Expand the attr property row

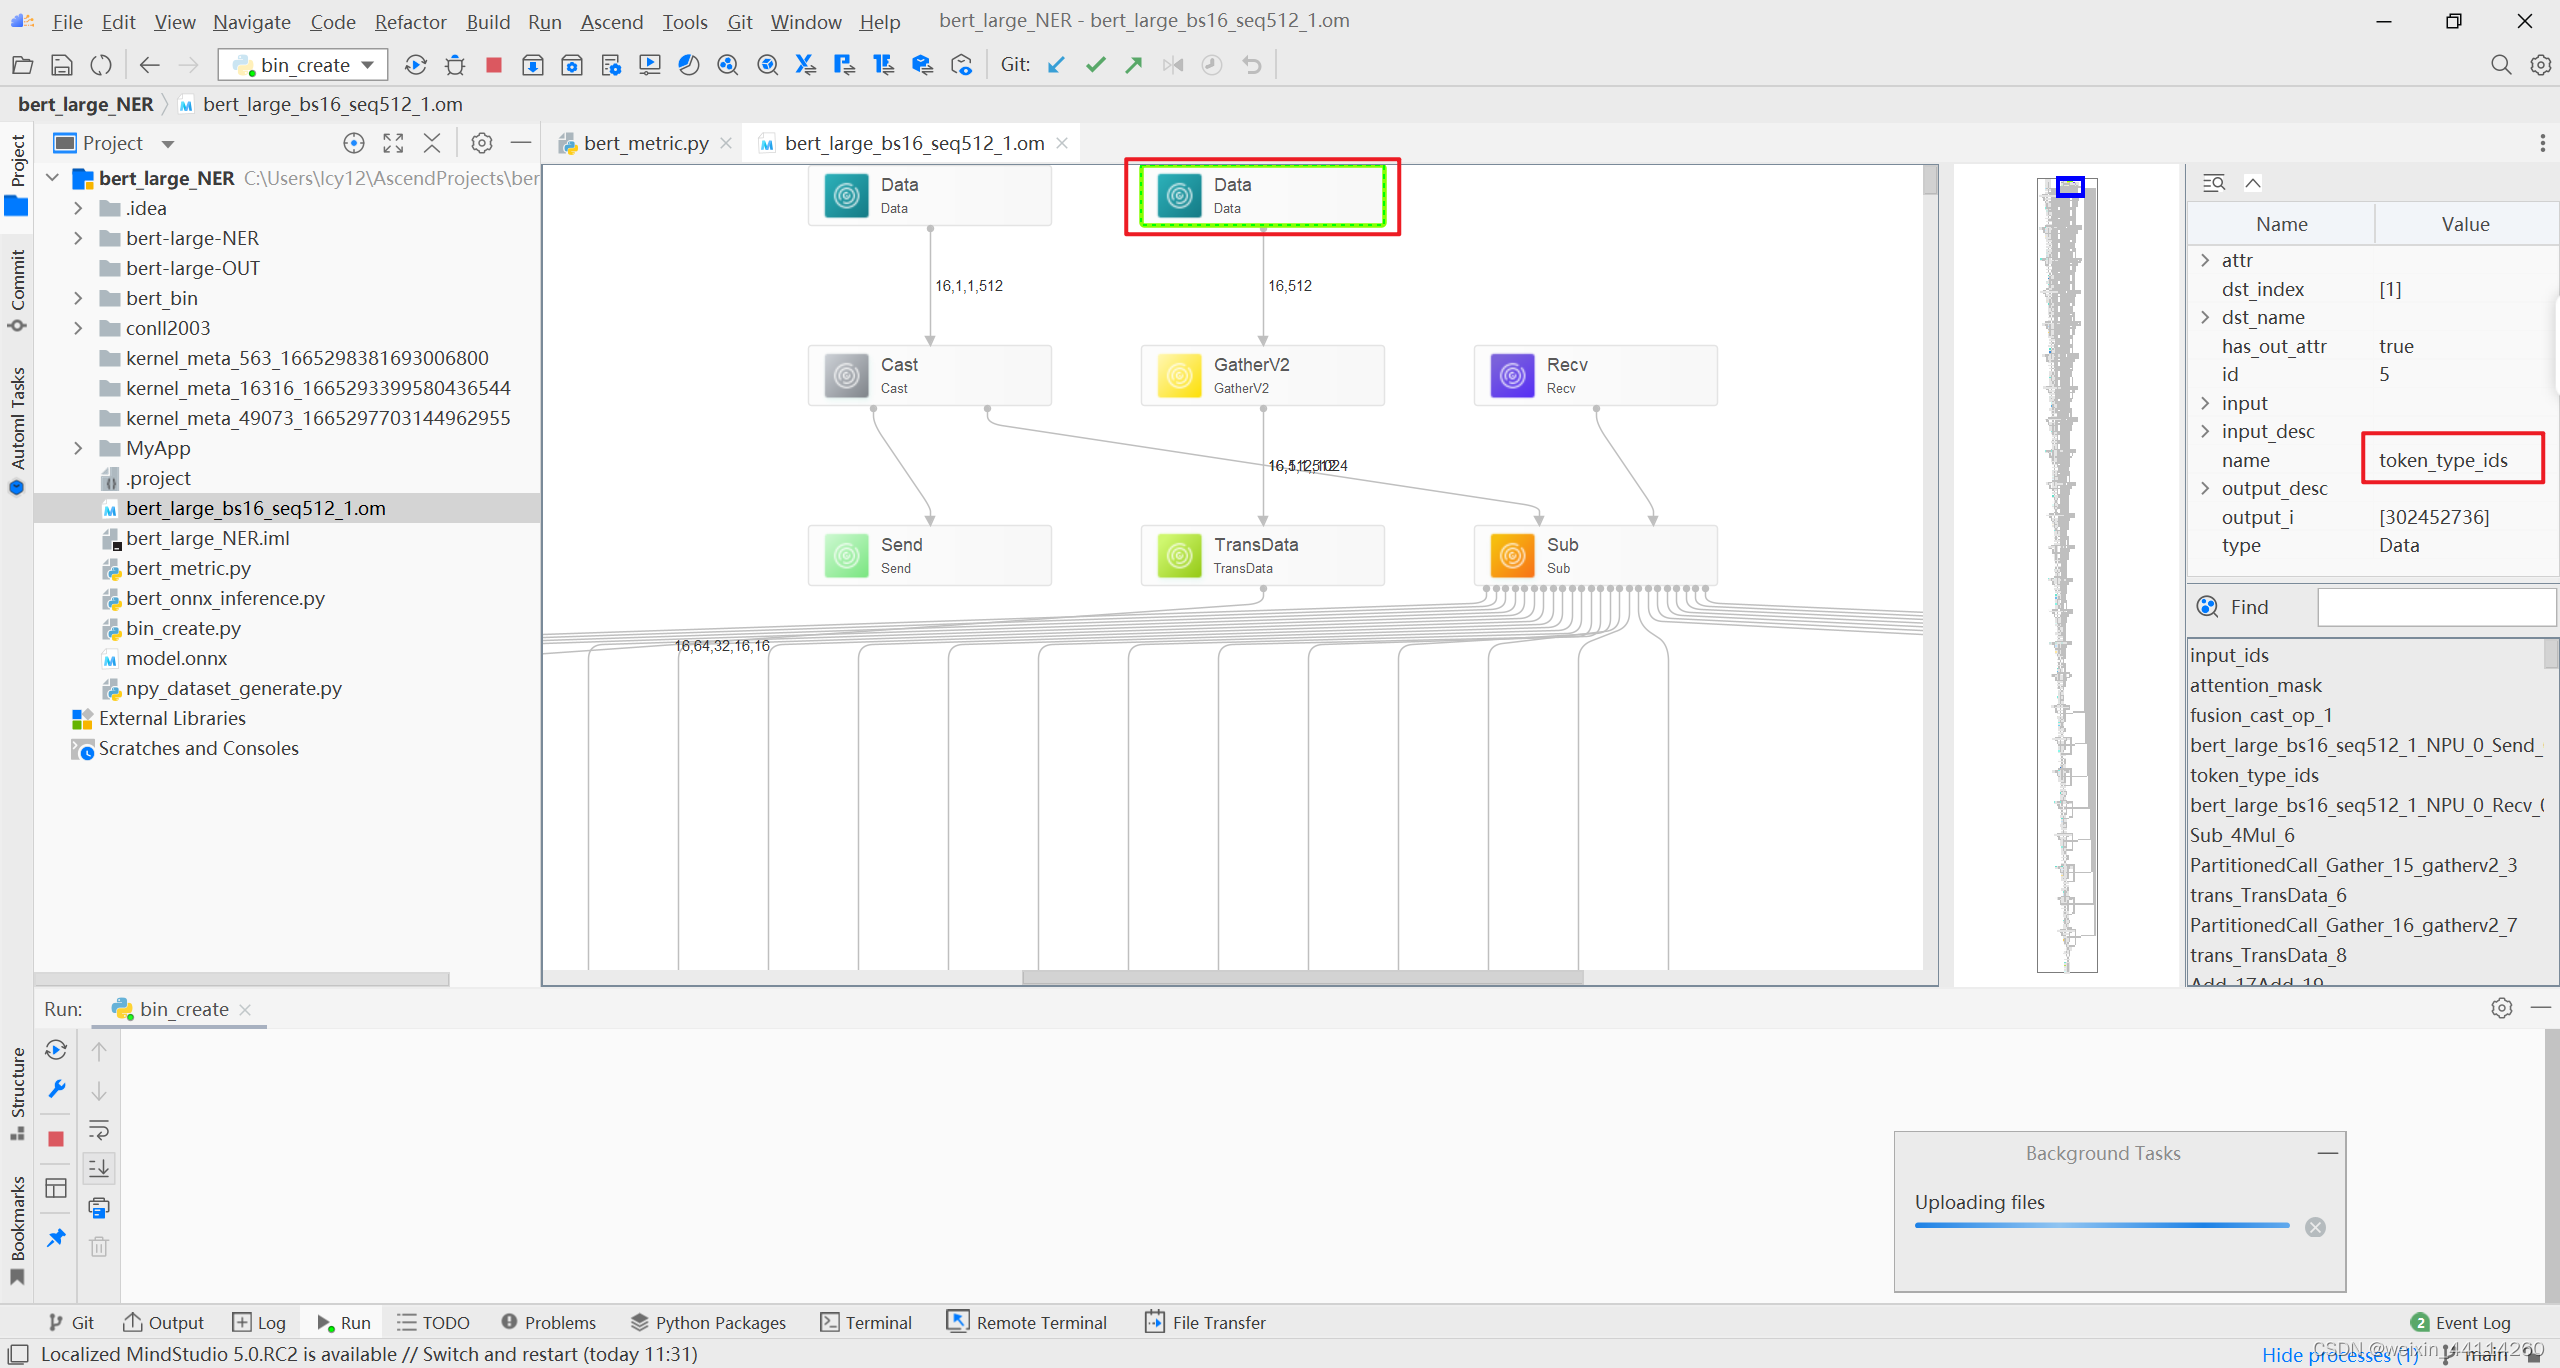2205,260
